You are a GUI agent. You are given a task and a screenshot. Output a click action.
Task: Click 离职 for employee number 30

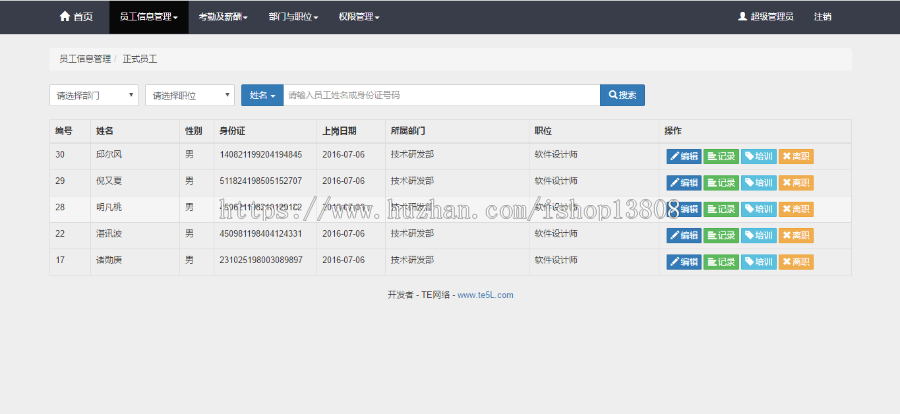point(796,156)
